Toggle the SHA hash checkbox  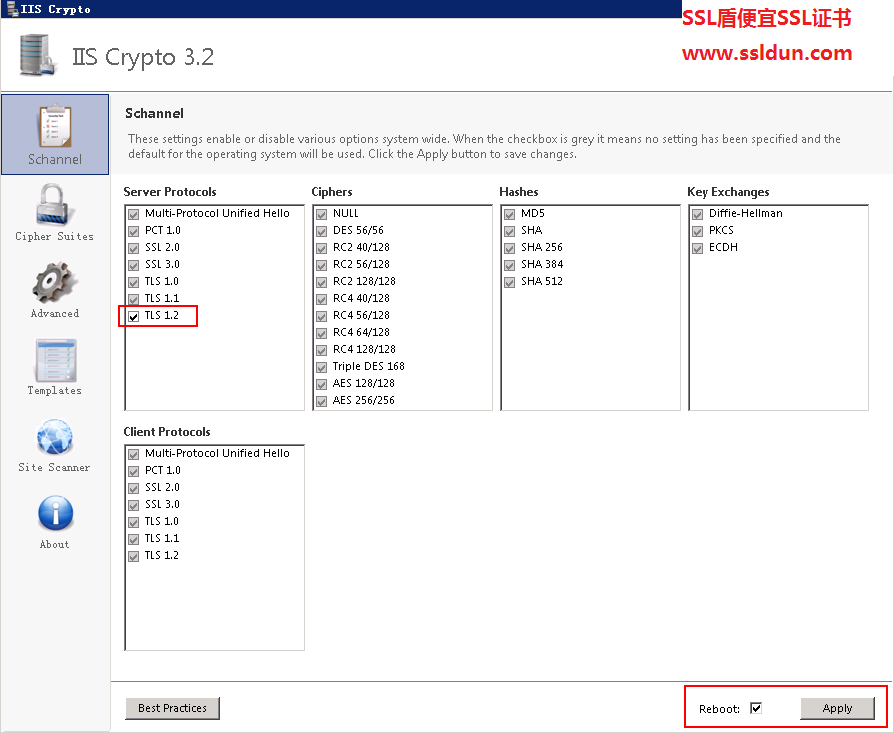coord(510,231)
